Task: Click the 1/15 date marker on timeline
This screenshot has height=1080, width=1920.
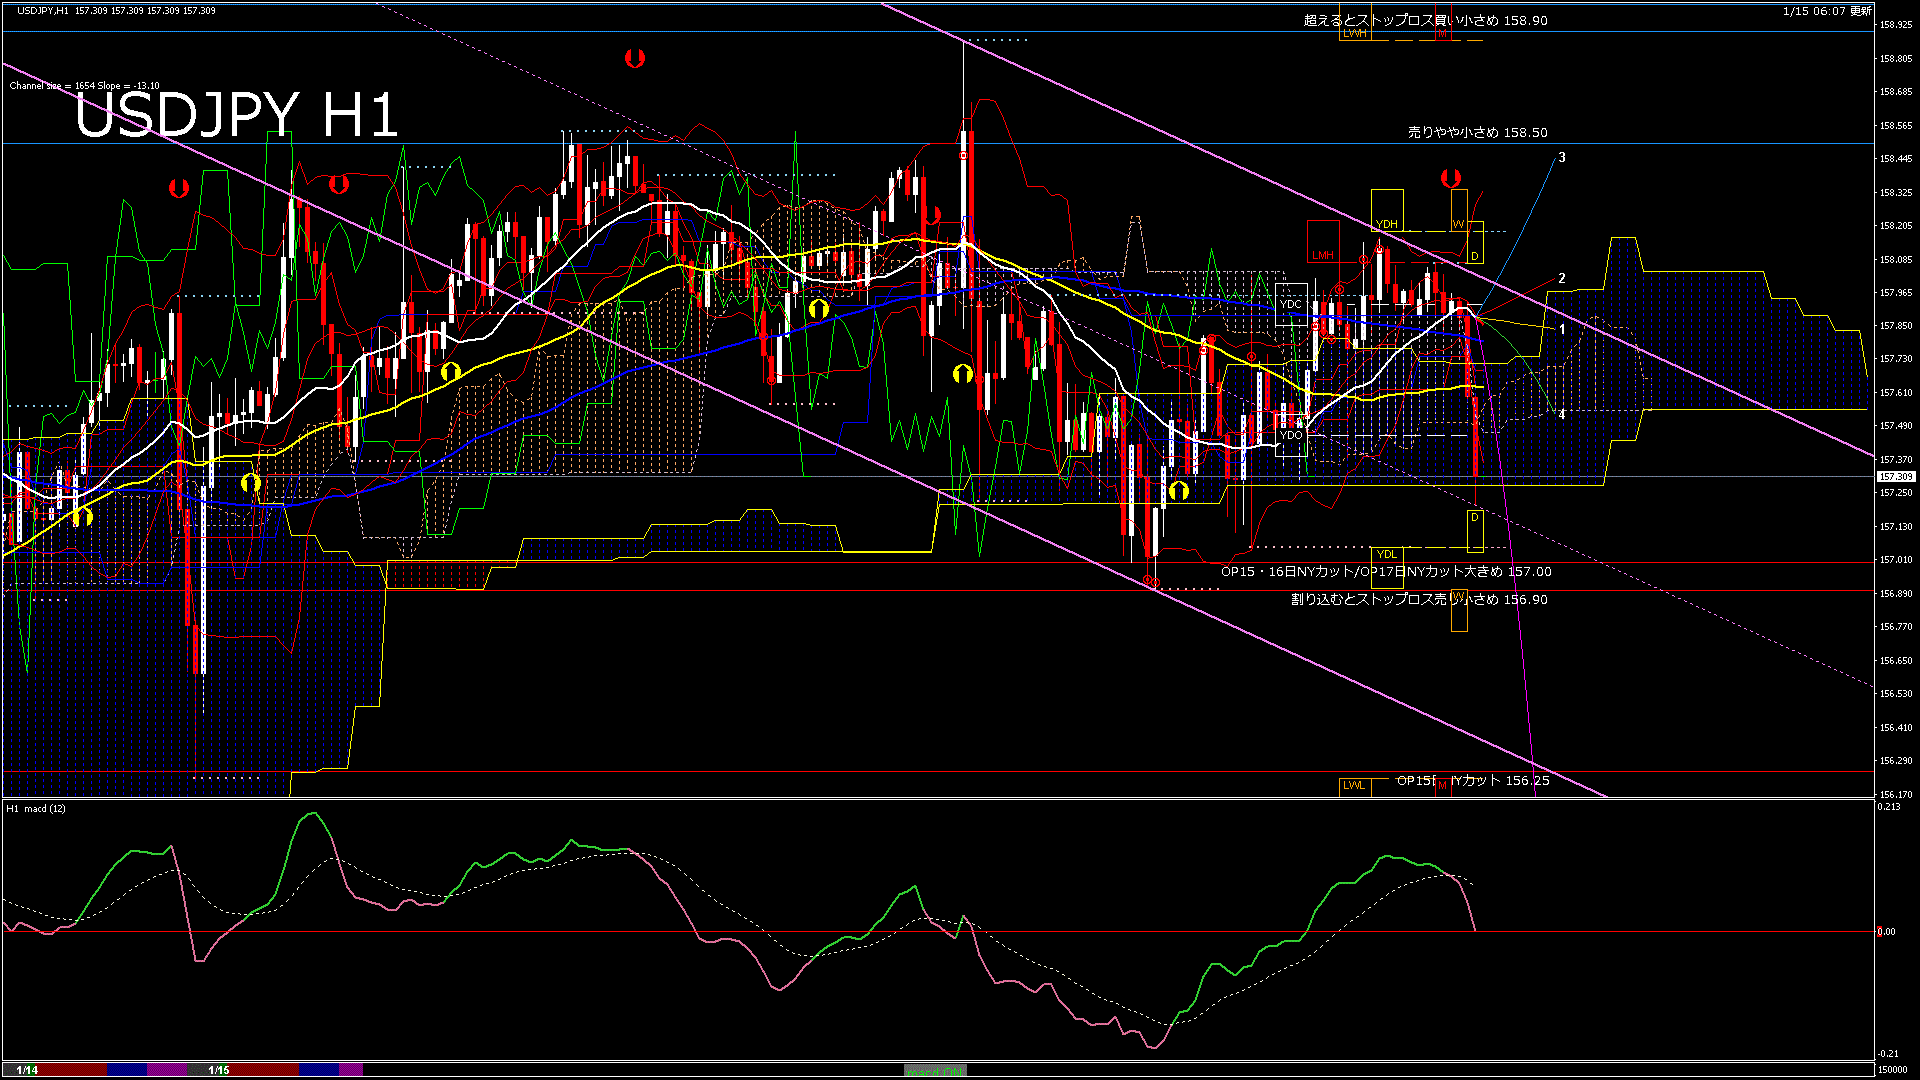Action: [x=219, y=1070]
